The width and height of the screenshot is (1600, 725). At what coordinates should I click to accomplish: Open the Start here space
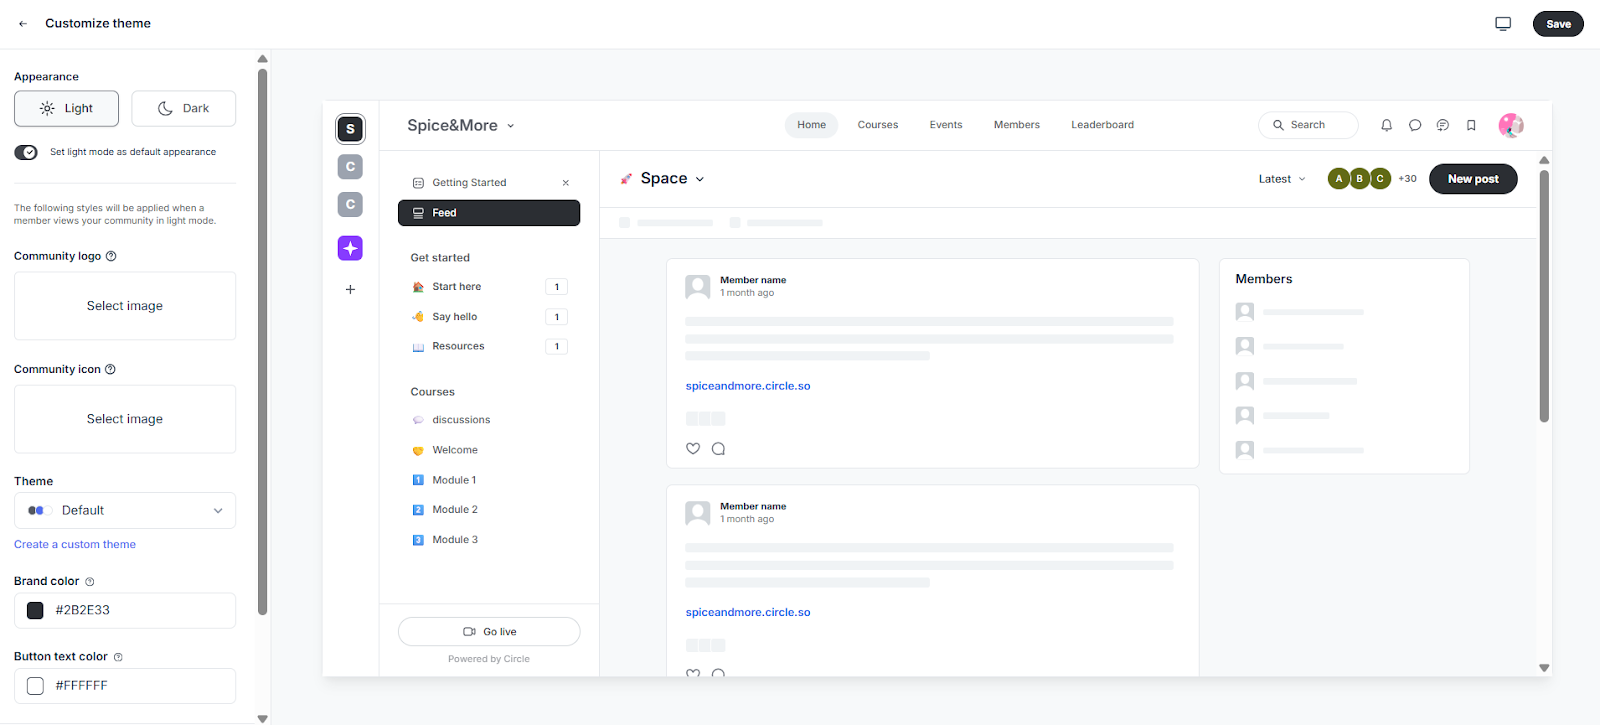click(x=489, y=287)
